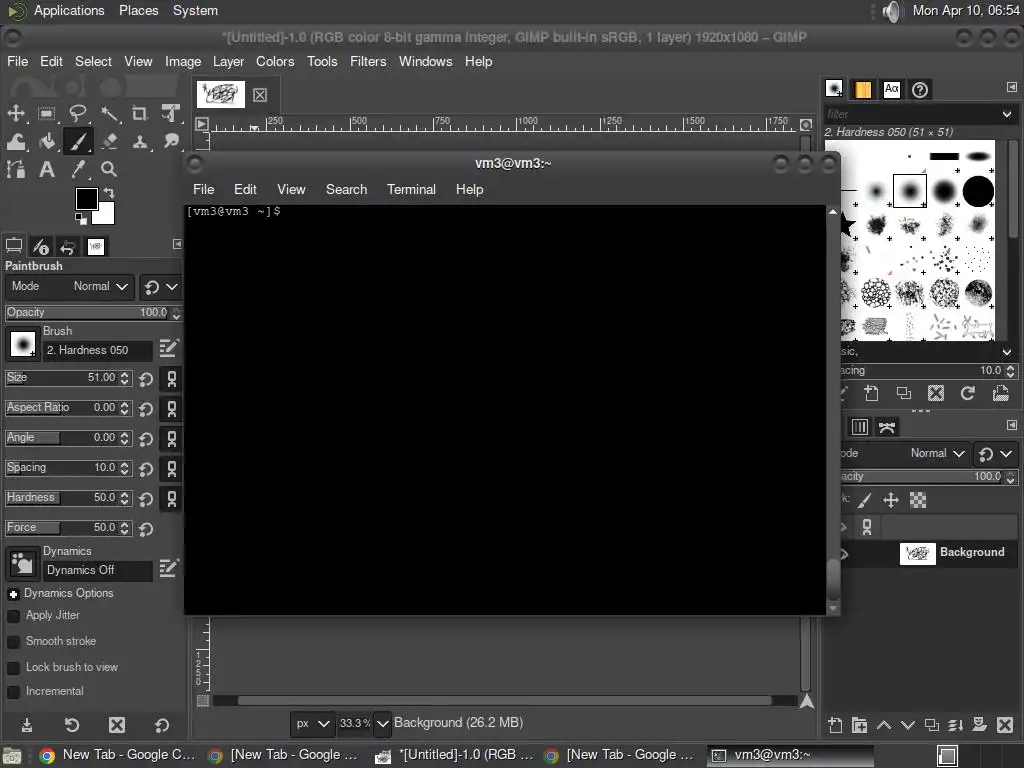The width and height of the screenshot is (1024, 768).
Task: Delete tool preset at bottom of options
Action: [117, 725]
